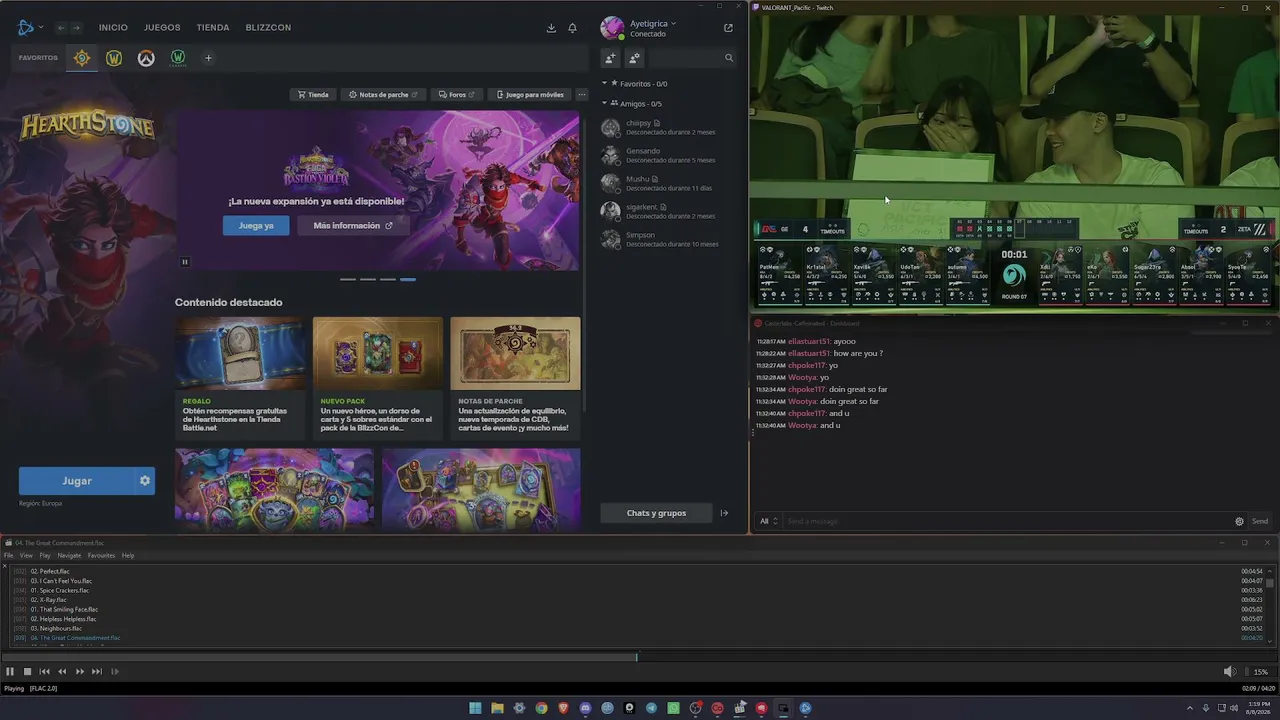Pop out the Battle.net social panel
Image resolution: width=1280 pixels, height=720 pixels.
point(728,28)
